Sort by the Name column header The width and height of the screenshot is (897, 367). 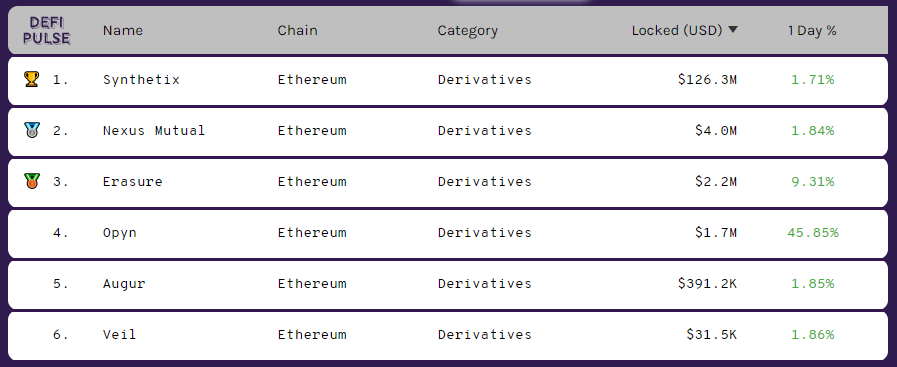click(123, 30)
